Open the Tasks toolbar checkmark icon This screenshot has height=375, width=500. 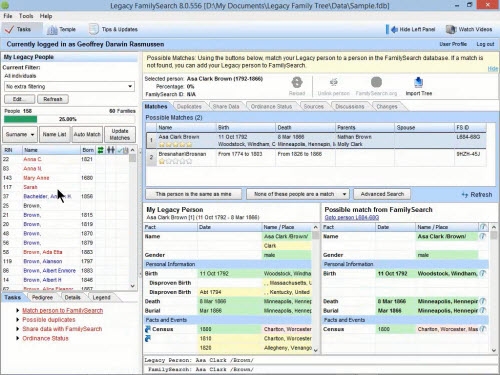(x=9, y=29)
